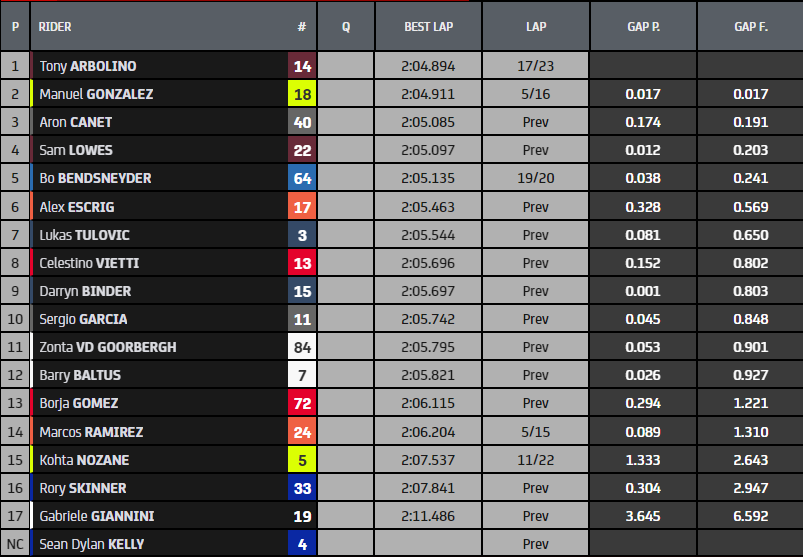The image size is (803, 557).
Task: Click Bo Bendsneyder's blue number 64 badge
Action: (x=302, y=179)
